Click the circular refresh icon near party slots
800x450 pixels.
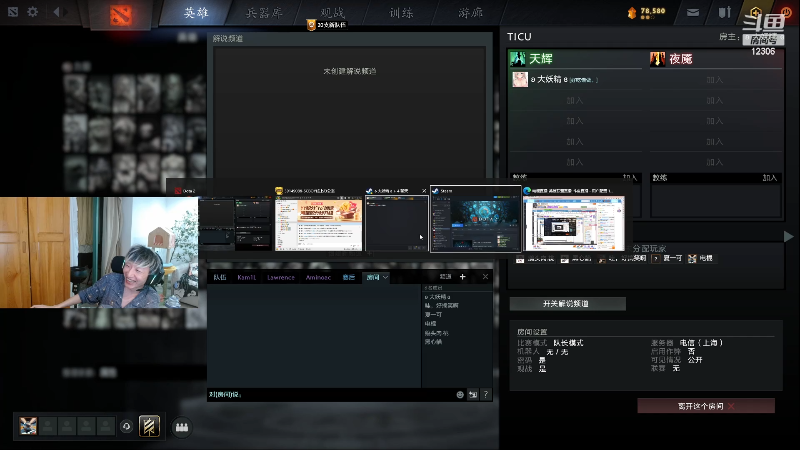[x=127, y=426]
